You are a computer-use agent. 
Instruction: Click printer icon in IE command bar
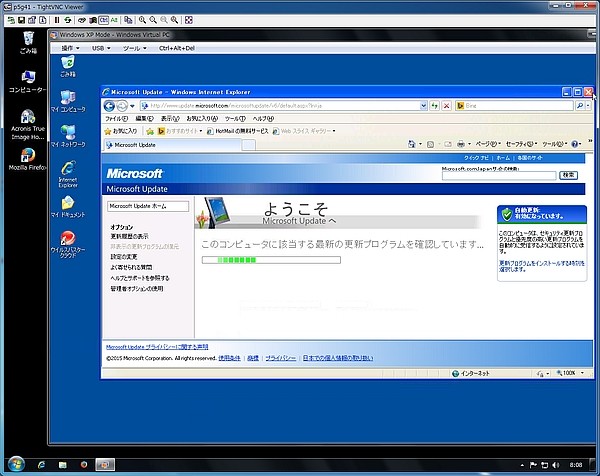(461, 144)
